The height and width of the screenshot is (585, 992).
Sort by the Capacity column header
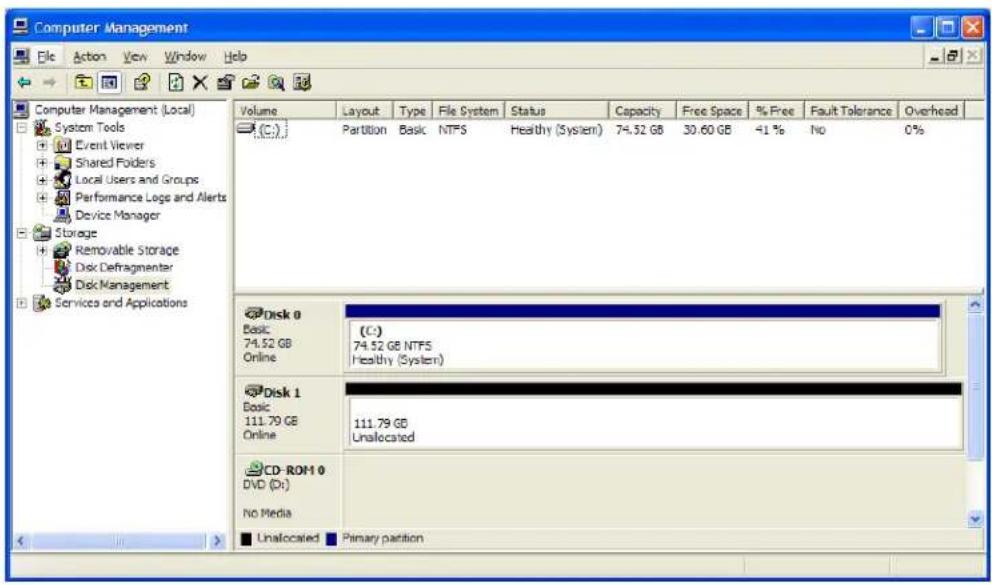click(x=642, y=111)
